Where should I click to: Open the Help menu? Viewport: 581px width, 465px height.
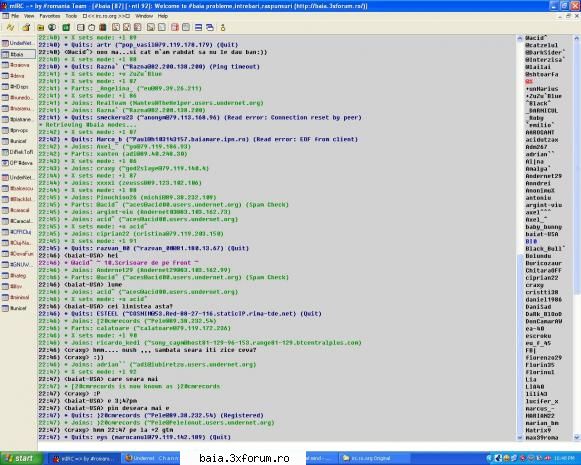(x=163, y=16)
